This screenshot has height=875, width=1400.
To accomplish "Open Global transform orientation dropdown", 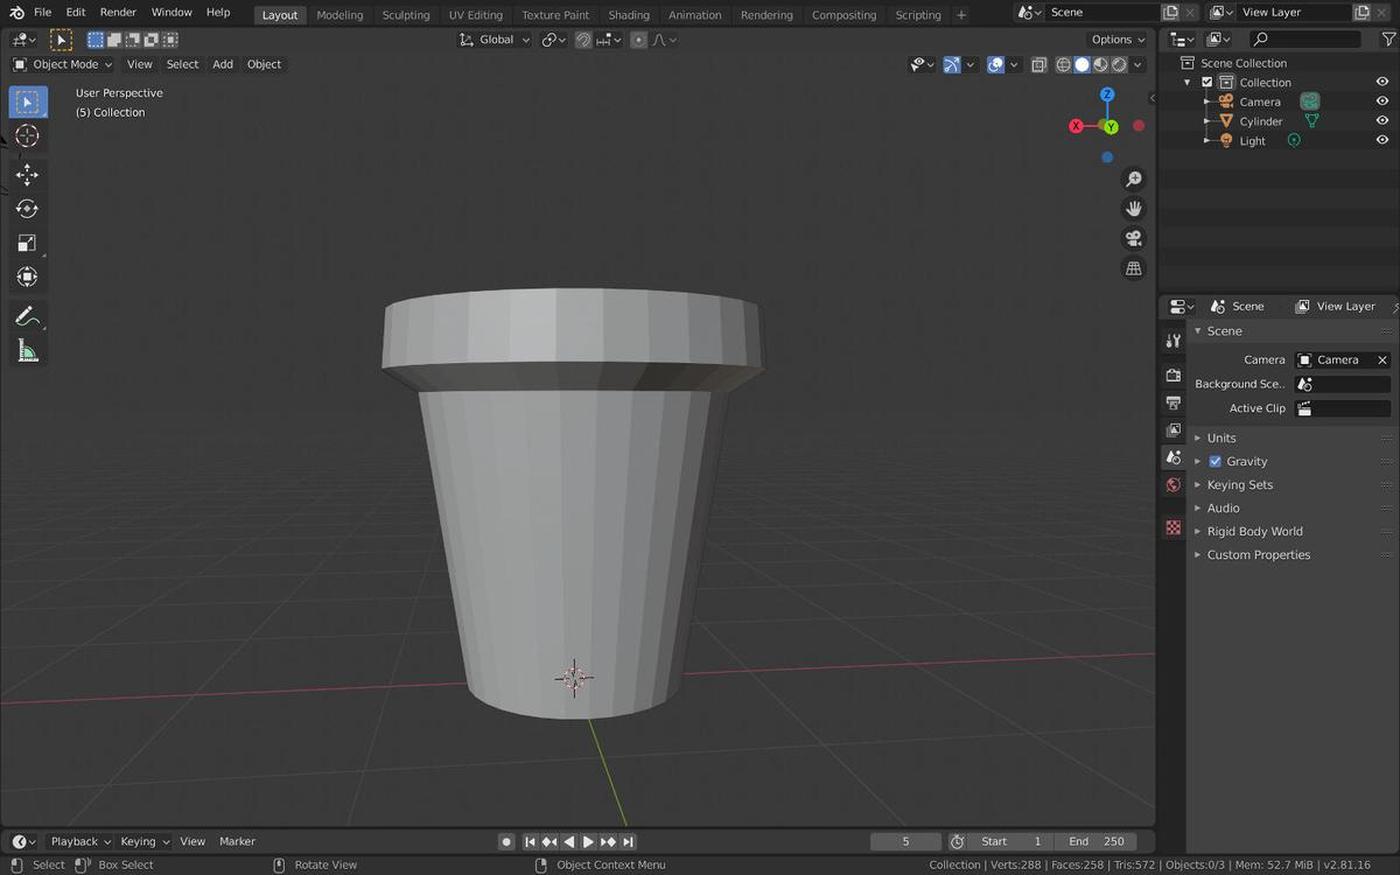I will [x=494, y=40].
